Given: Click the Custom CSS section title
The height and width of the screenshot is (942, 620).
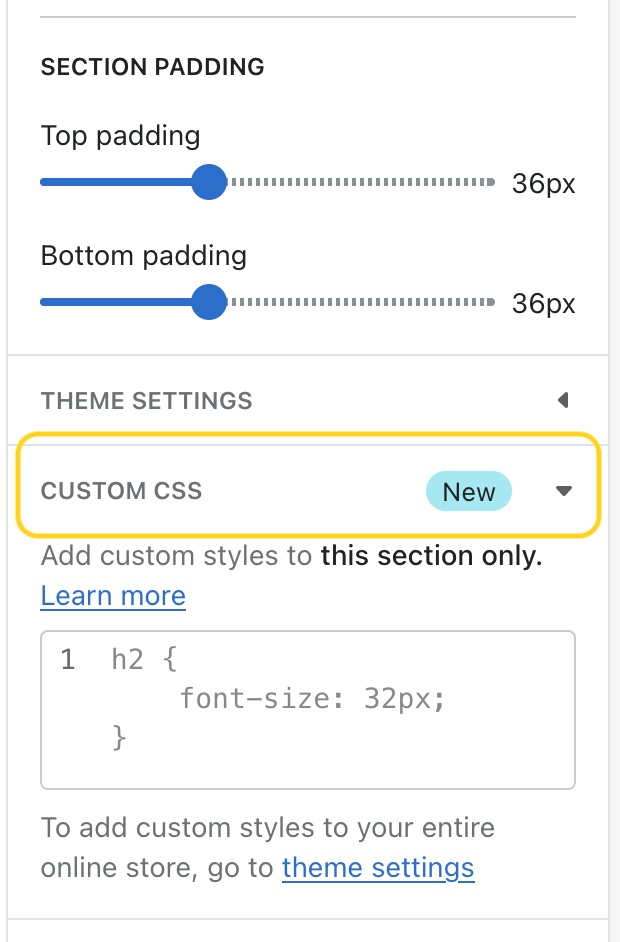Looking at the screenshot, I should coord(121,491).
